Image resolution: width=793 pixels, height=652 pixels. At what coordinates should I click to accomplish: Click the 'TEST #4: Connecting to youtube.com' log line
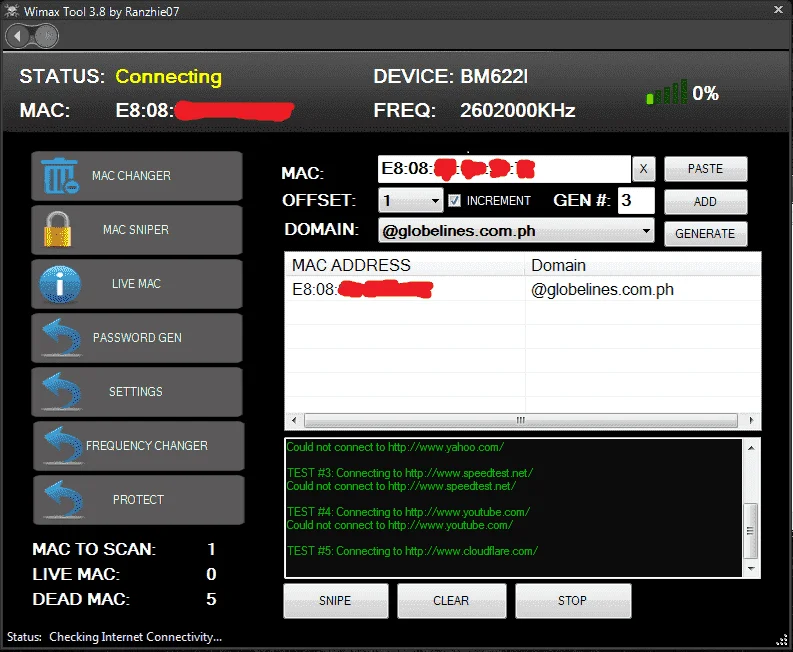coord(408,512)
